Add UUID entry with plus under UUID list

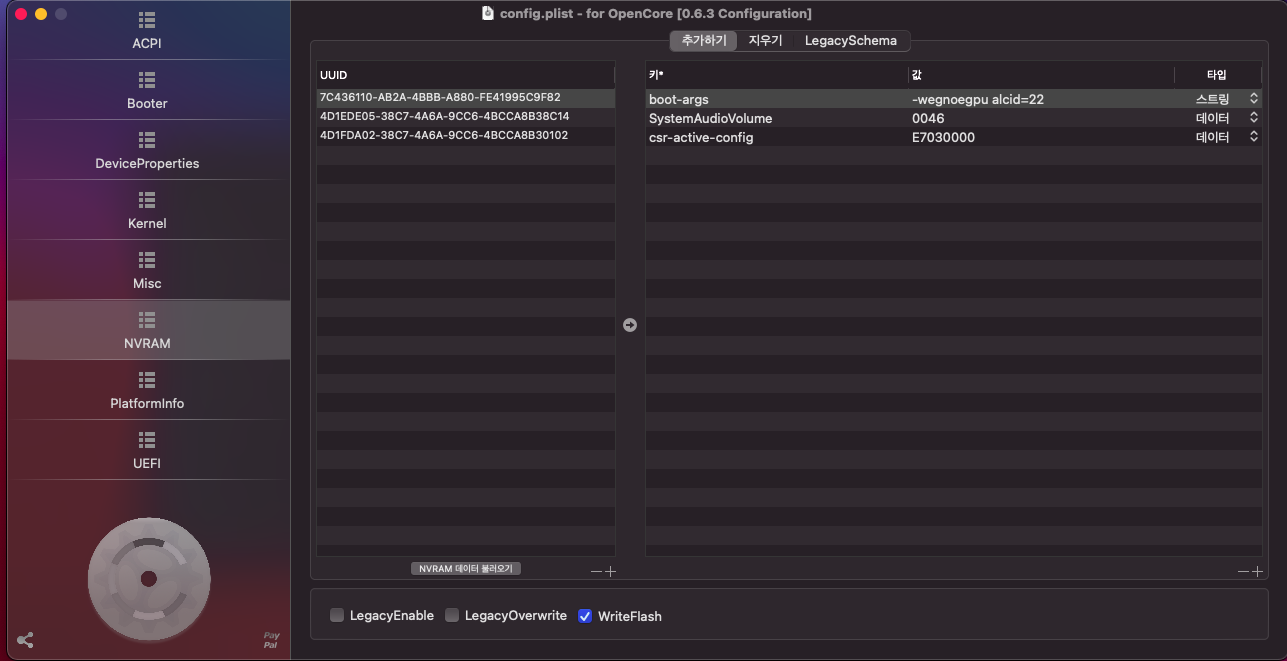click(610, 572)
